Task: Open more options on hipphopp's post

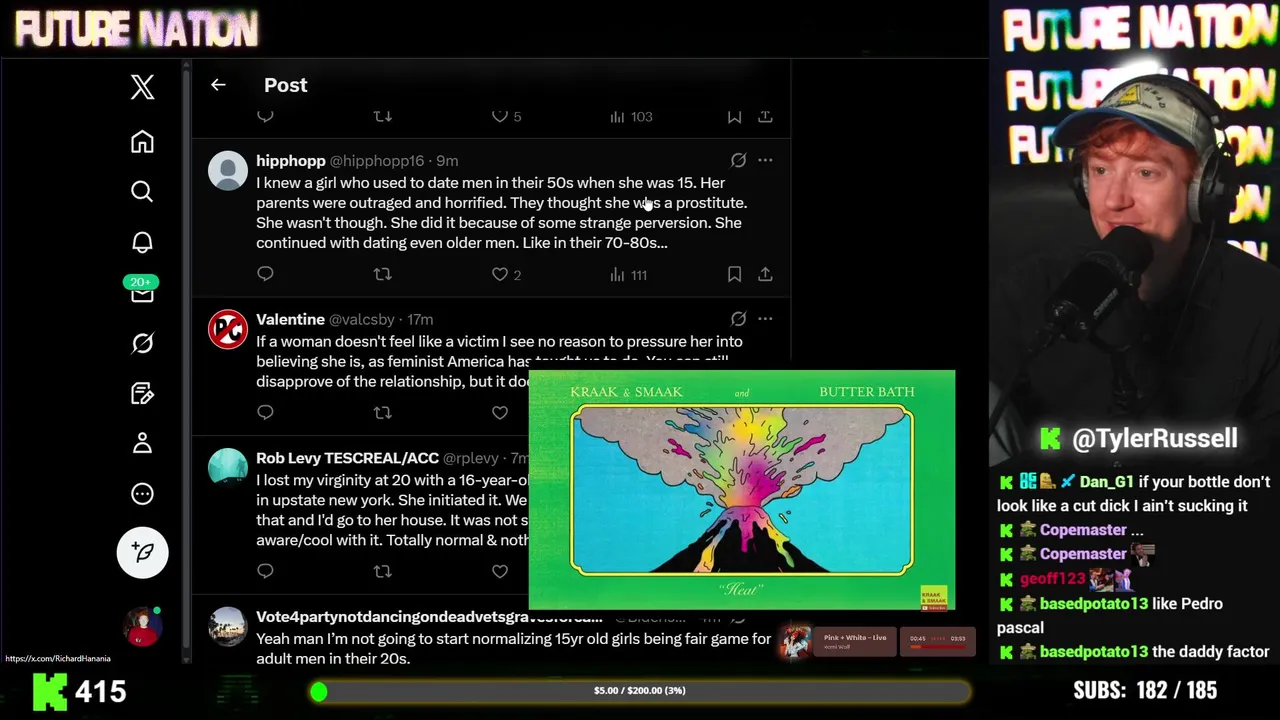Action: (765, 160)
